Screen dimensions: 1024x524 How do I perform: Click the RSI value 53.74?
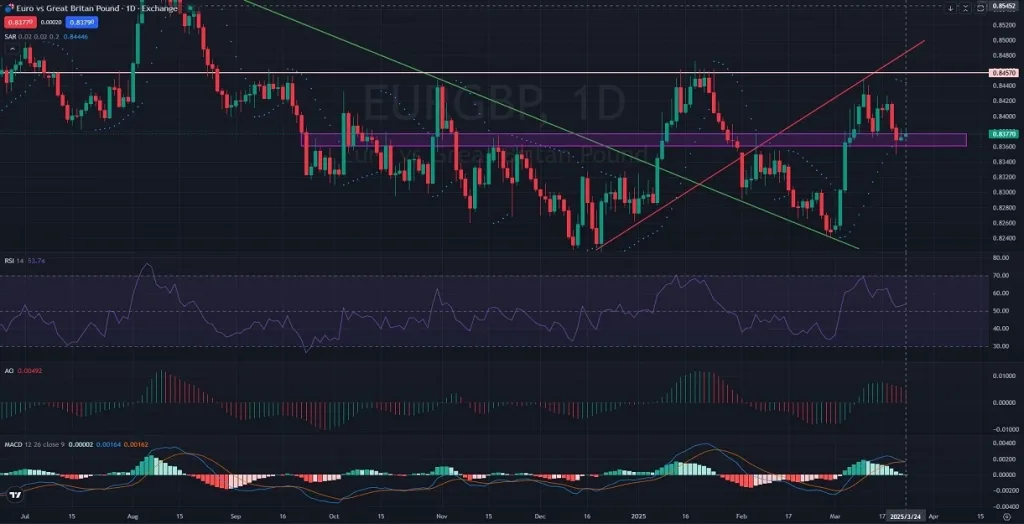36,261
